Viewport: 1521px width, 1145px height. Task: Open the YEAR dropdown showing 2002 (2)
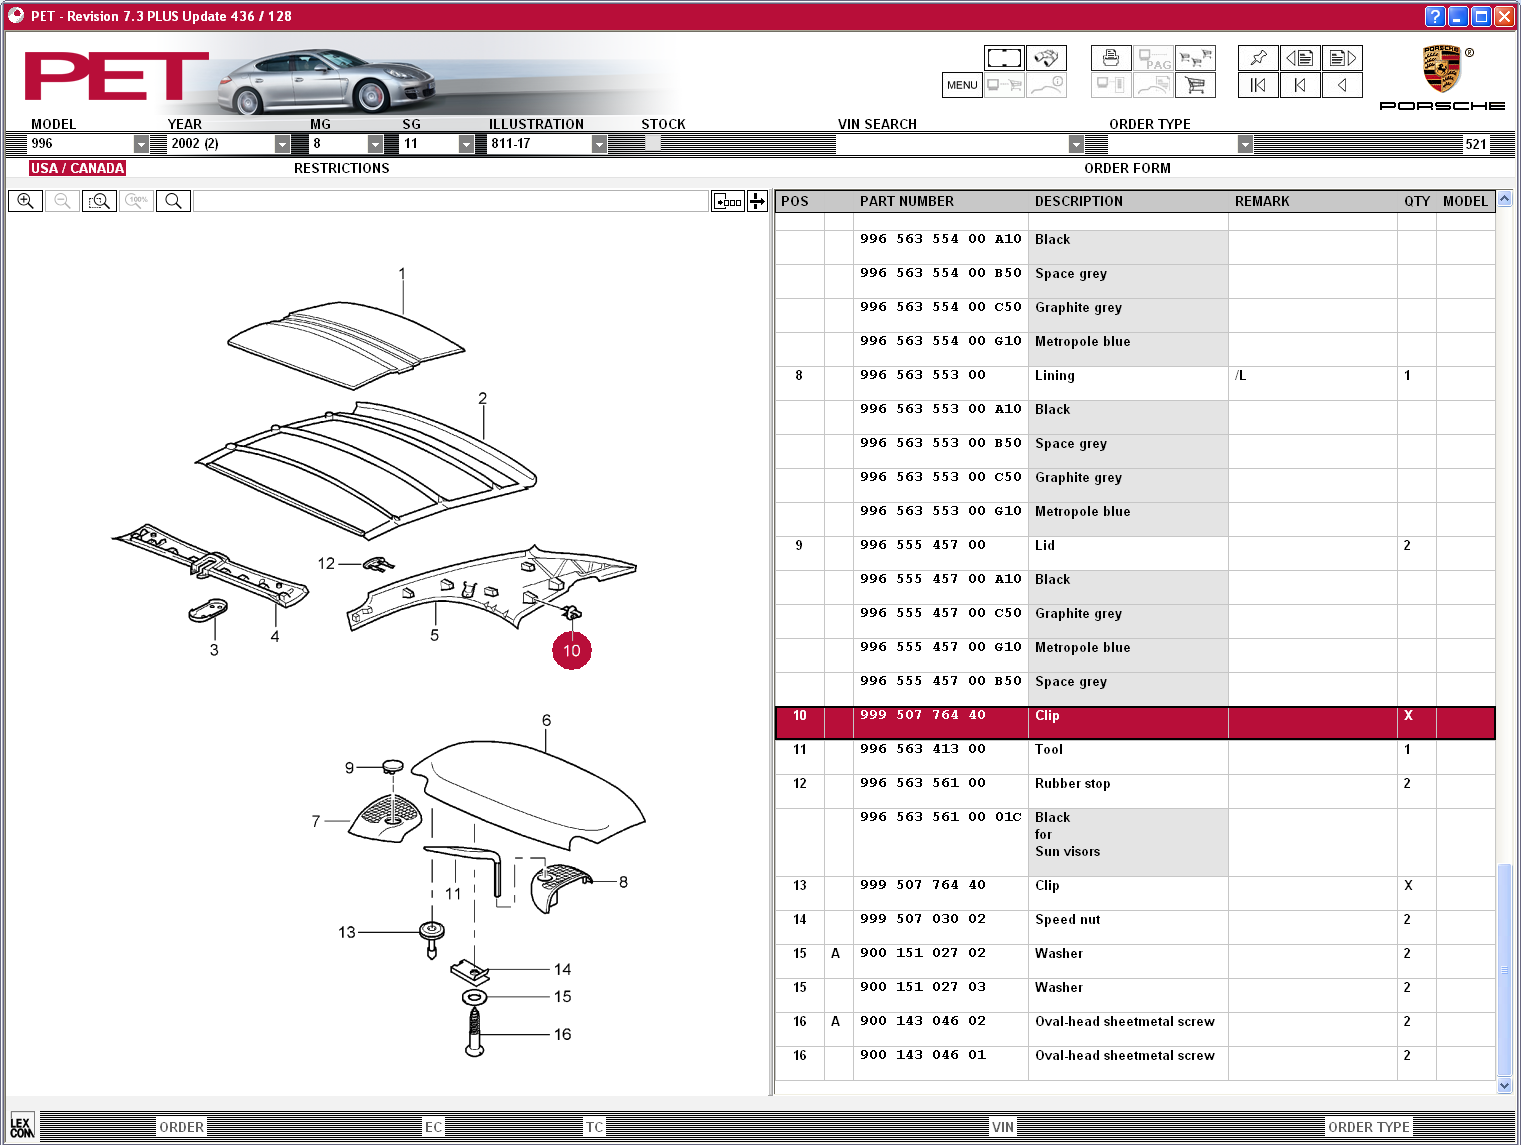(282, 144)
